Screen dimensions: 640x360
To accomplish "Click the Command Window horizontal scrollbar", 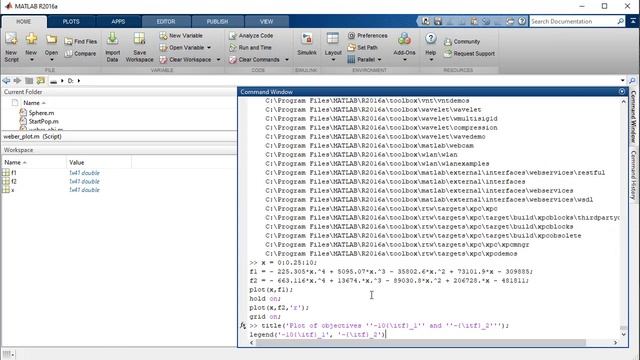I will 420,343.
